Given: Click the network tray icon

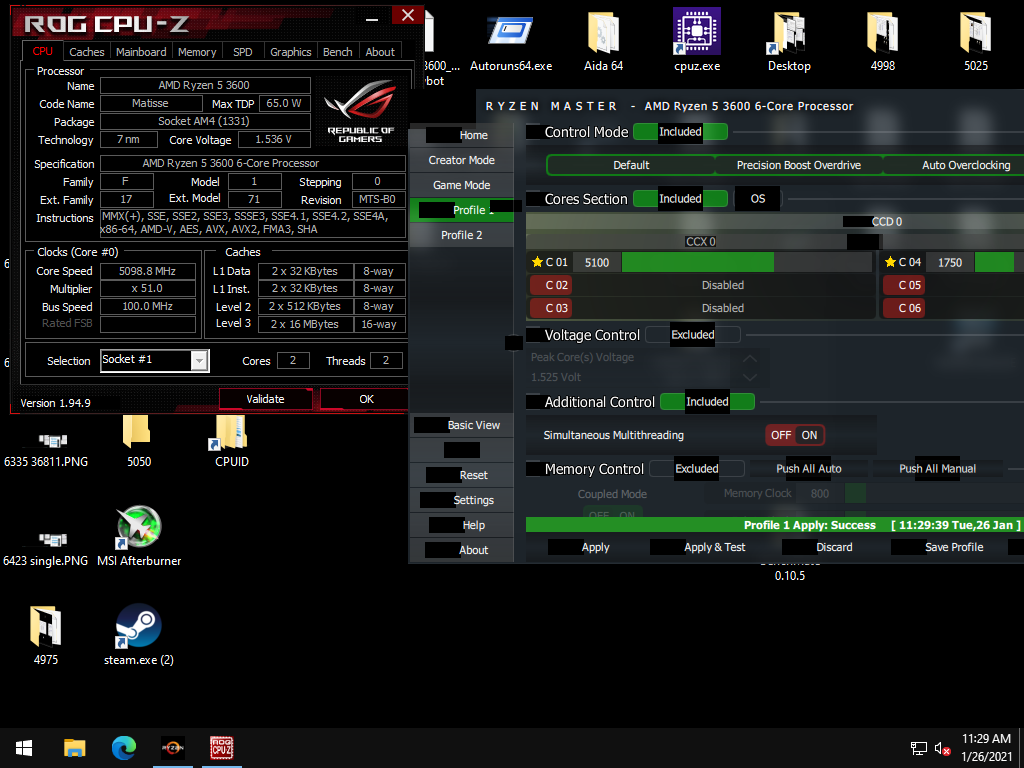Looking at the screenshot, I should click(x=919, y=748).
